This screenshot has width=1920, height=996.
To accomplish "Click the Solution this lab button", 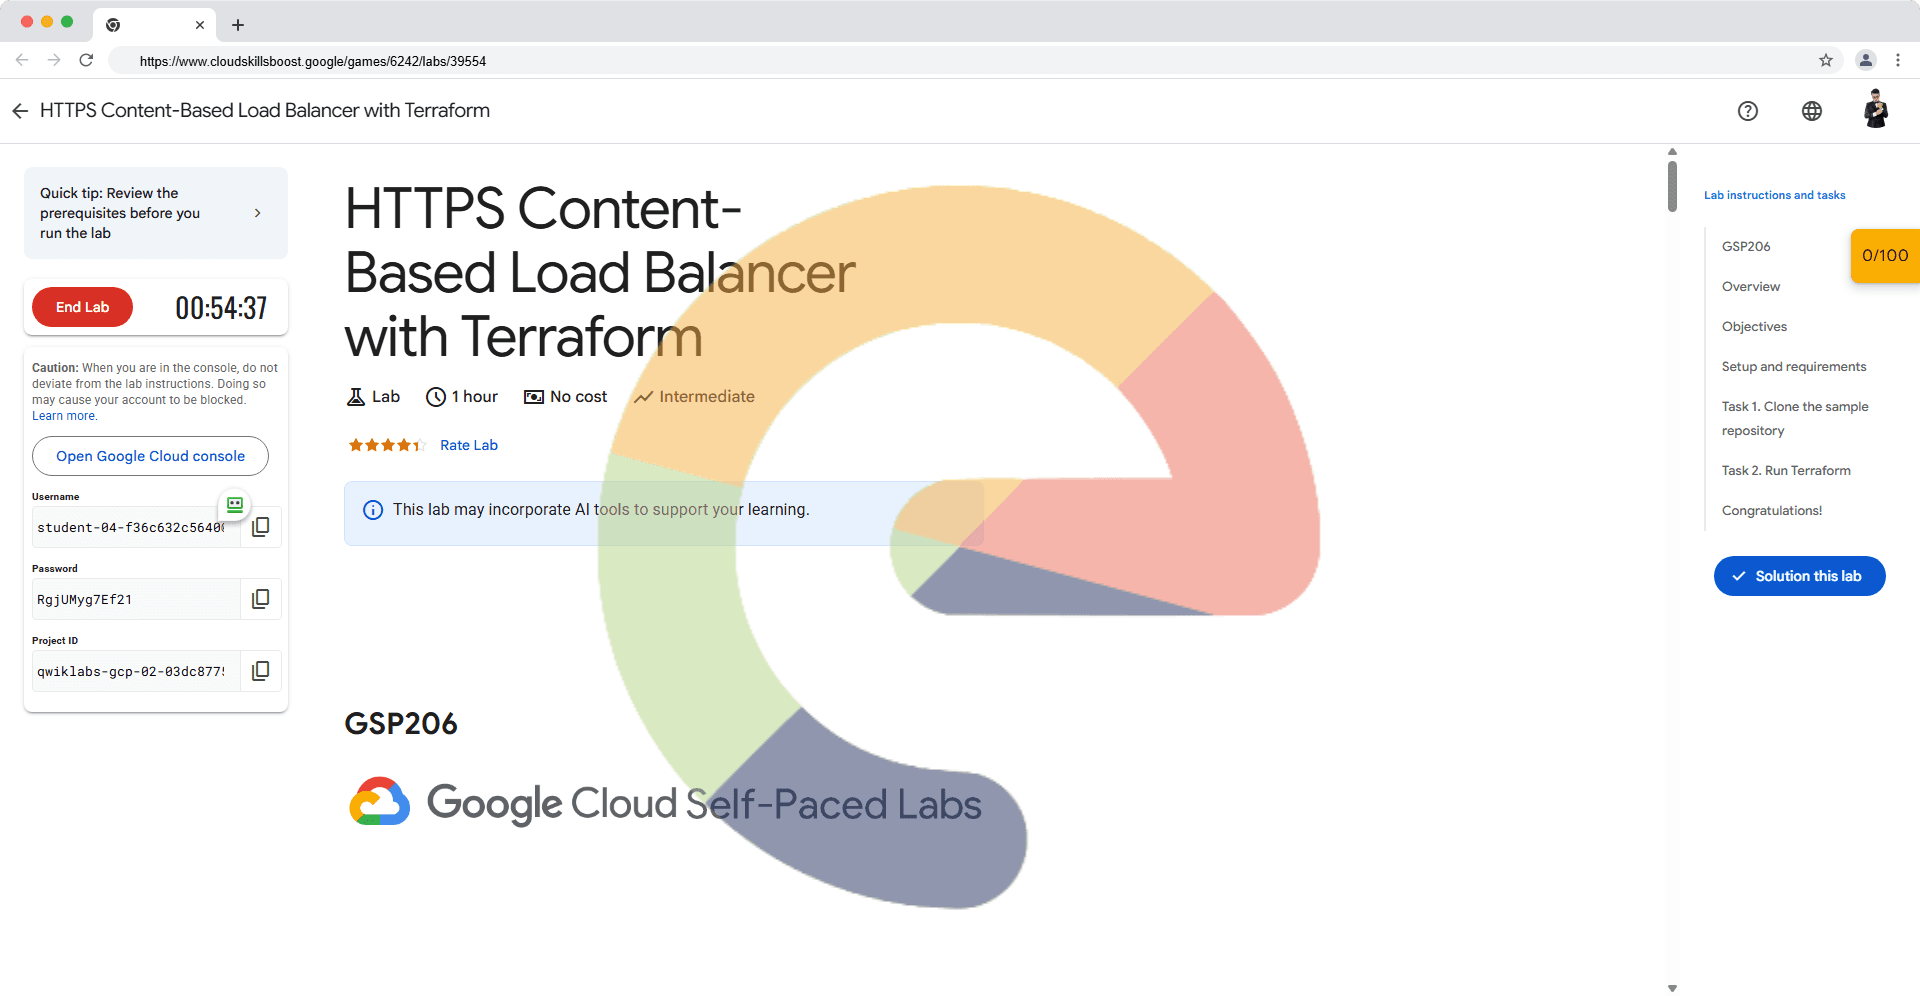I will 1799,576.
